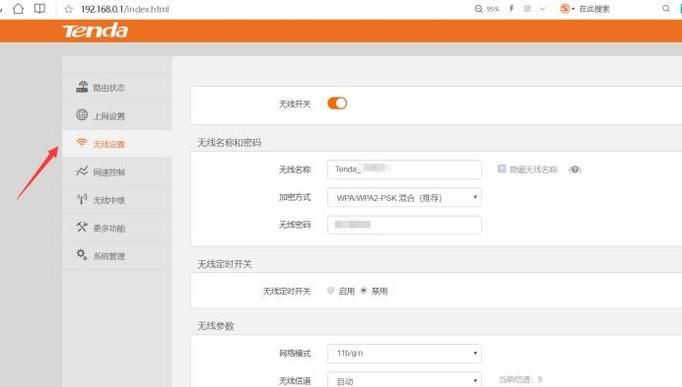Click the wireless relay antenna icon
Screen dimensions: 682x387
point(82,199)
